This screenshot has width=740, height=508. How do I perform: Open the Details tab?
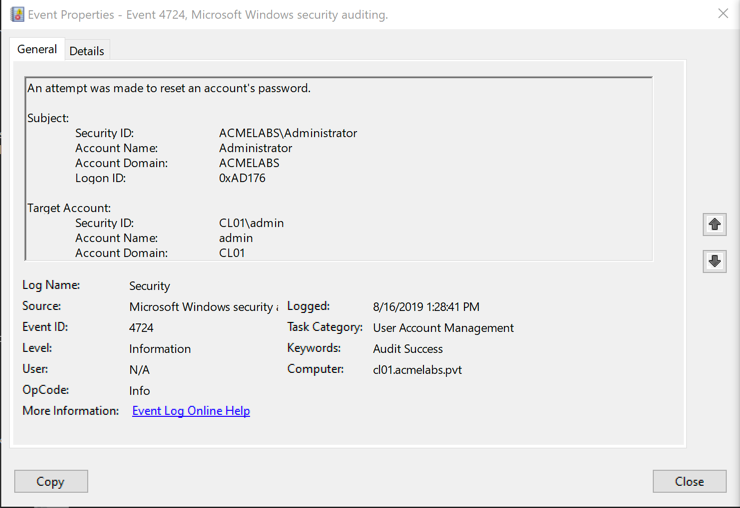[87, 51]
